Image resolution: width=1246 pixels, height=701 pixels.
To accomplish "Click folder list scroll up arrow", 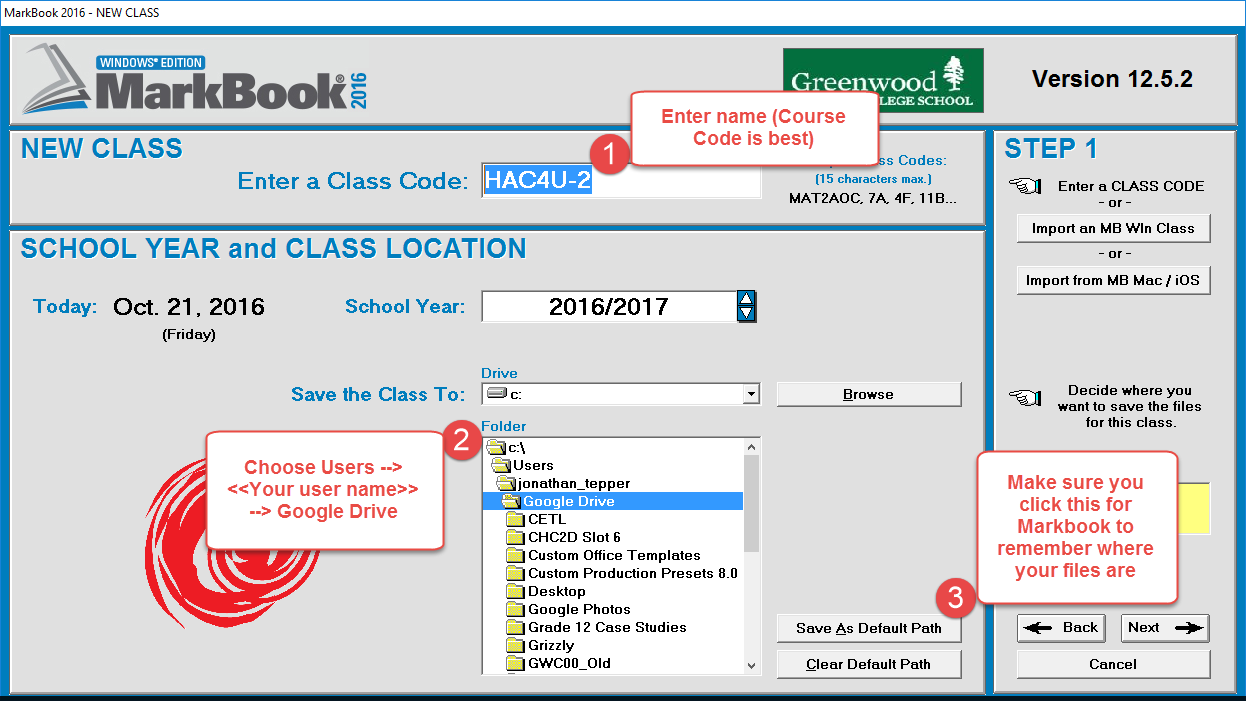I will [x=751, y=446].
